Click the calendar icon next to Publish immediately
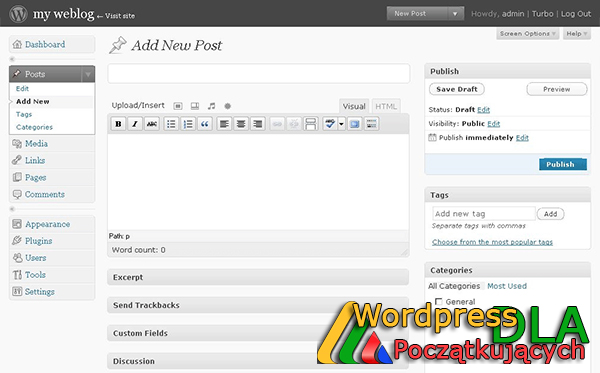This screenshot has height=373, width=600. point(432,137)
